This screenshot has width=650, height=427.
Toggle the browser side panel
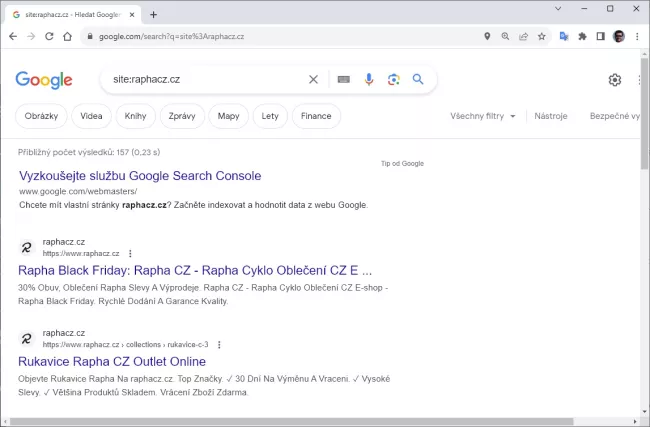(601, 36)
